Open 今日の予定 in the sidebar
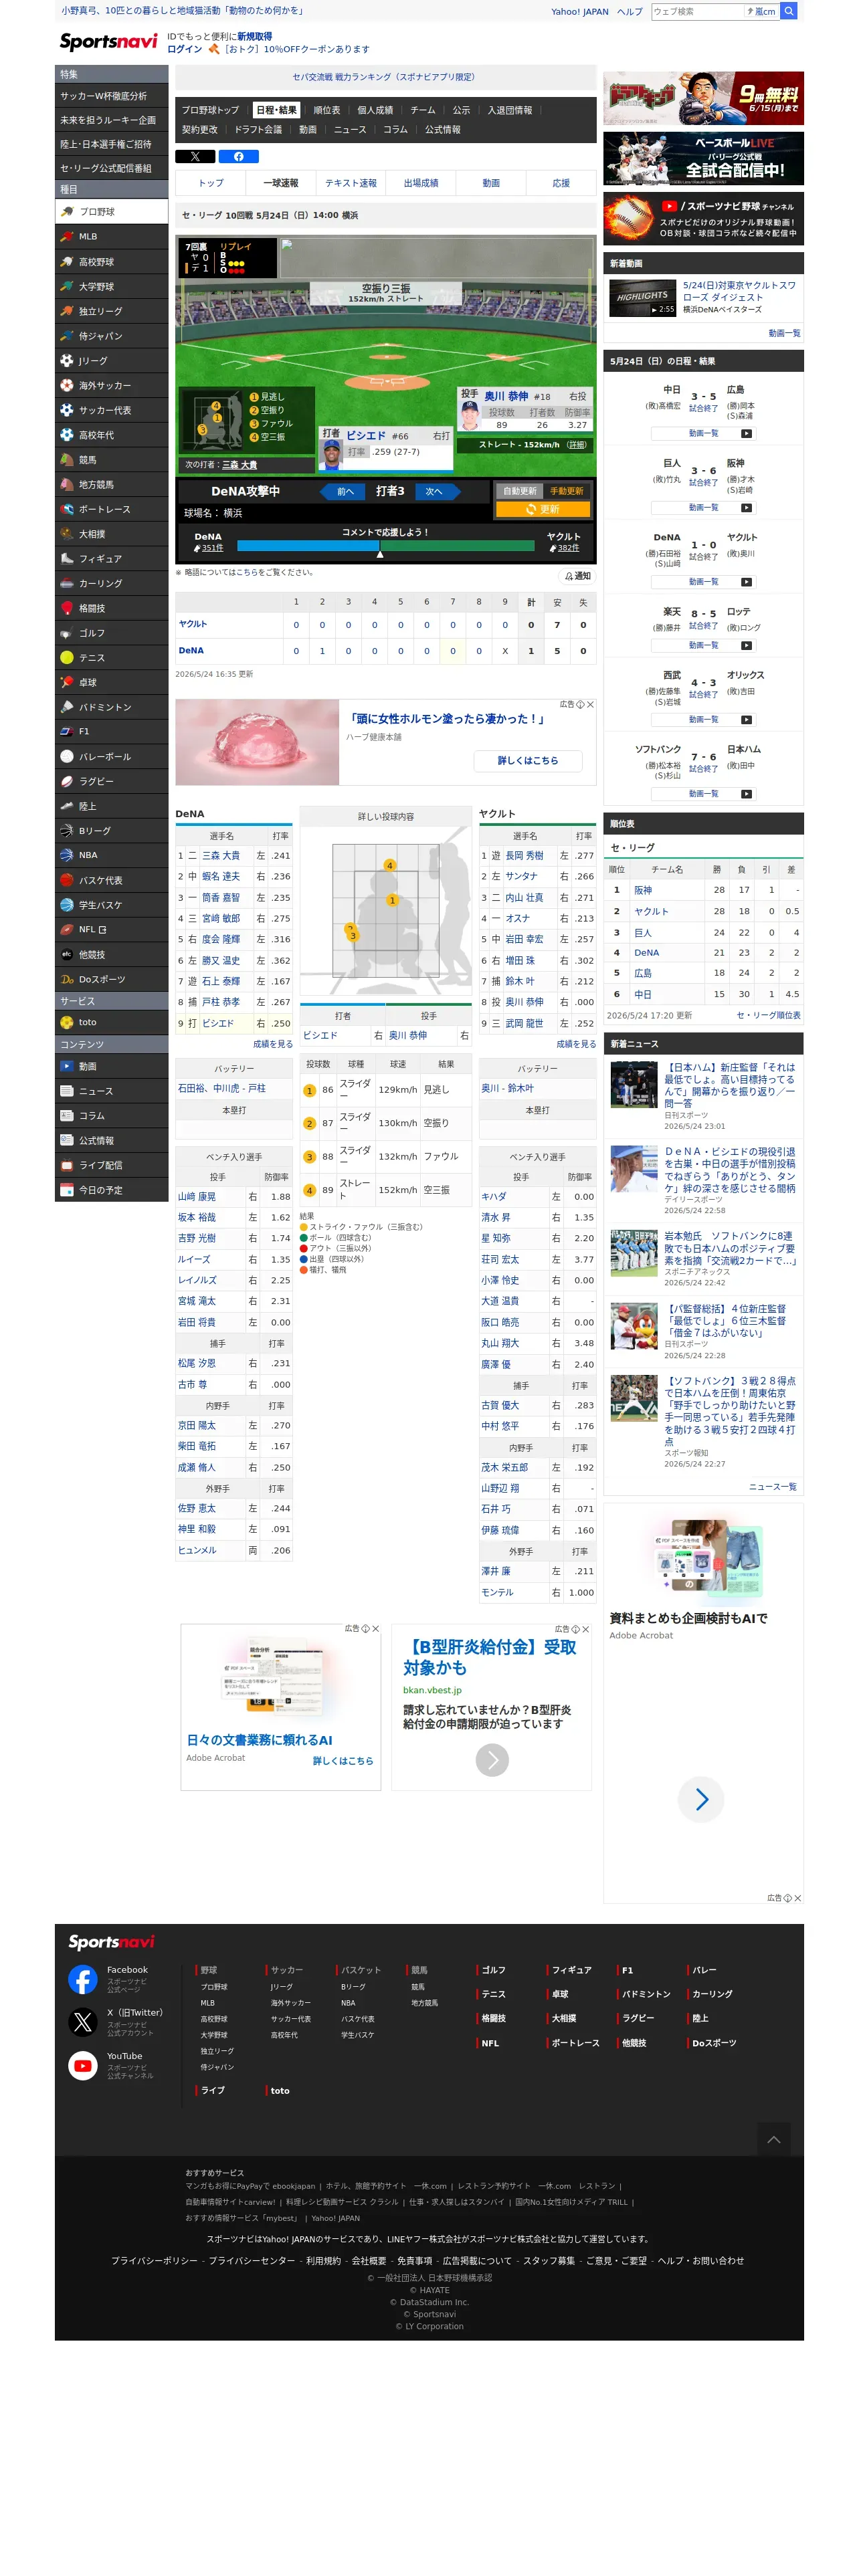This screenshot has height=2576, width=859. [111, 1190]
